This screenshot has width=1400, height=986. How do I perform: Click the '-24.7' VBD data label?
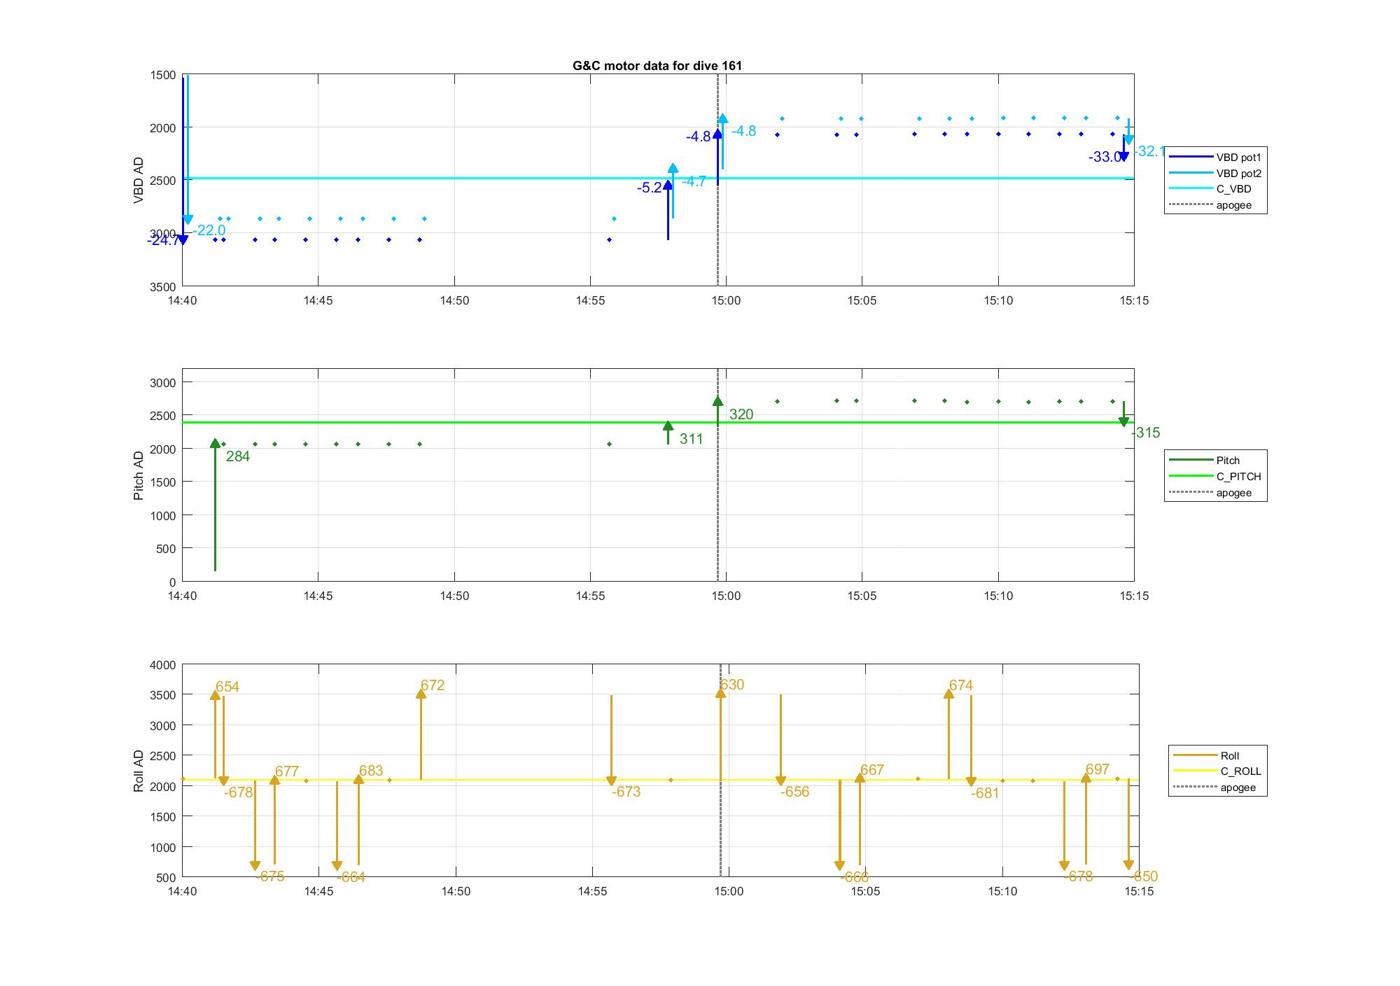[x=163, y=240]
